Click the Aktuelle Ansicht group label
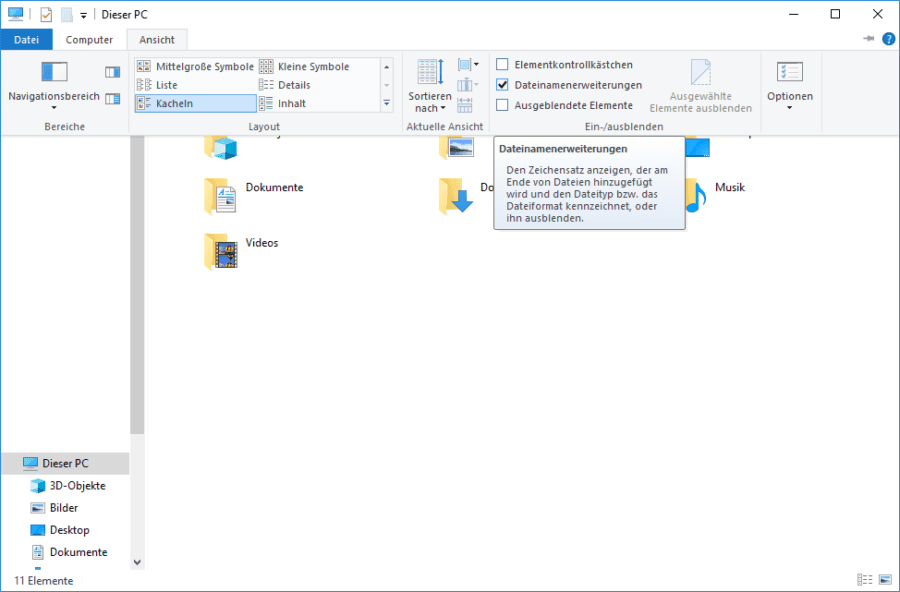The width and height of the screenshot is (900, 592). [445, 126]
